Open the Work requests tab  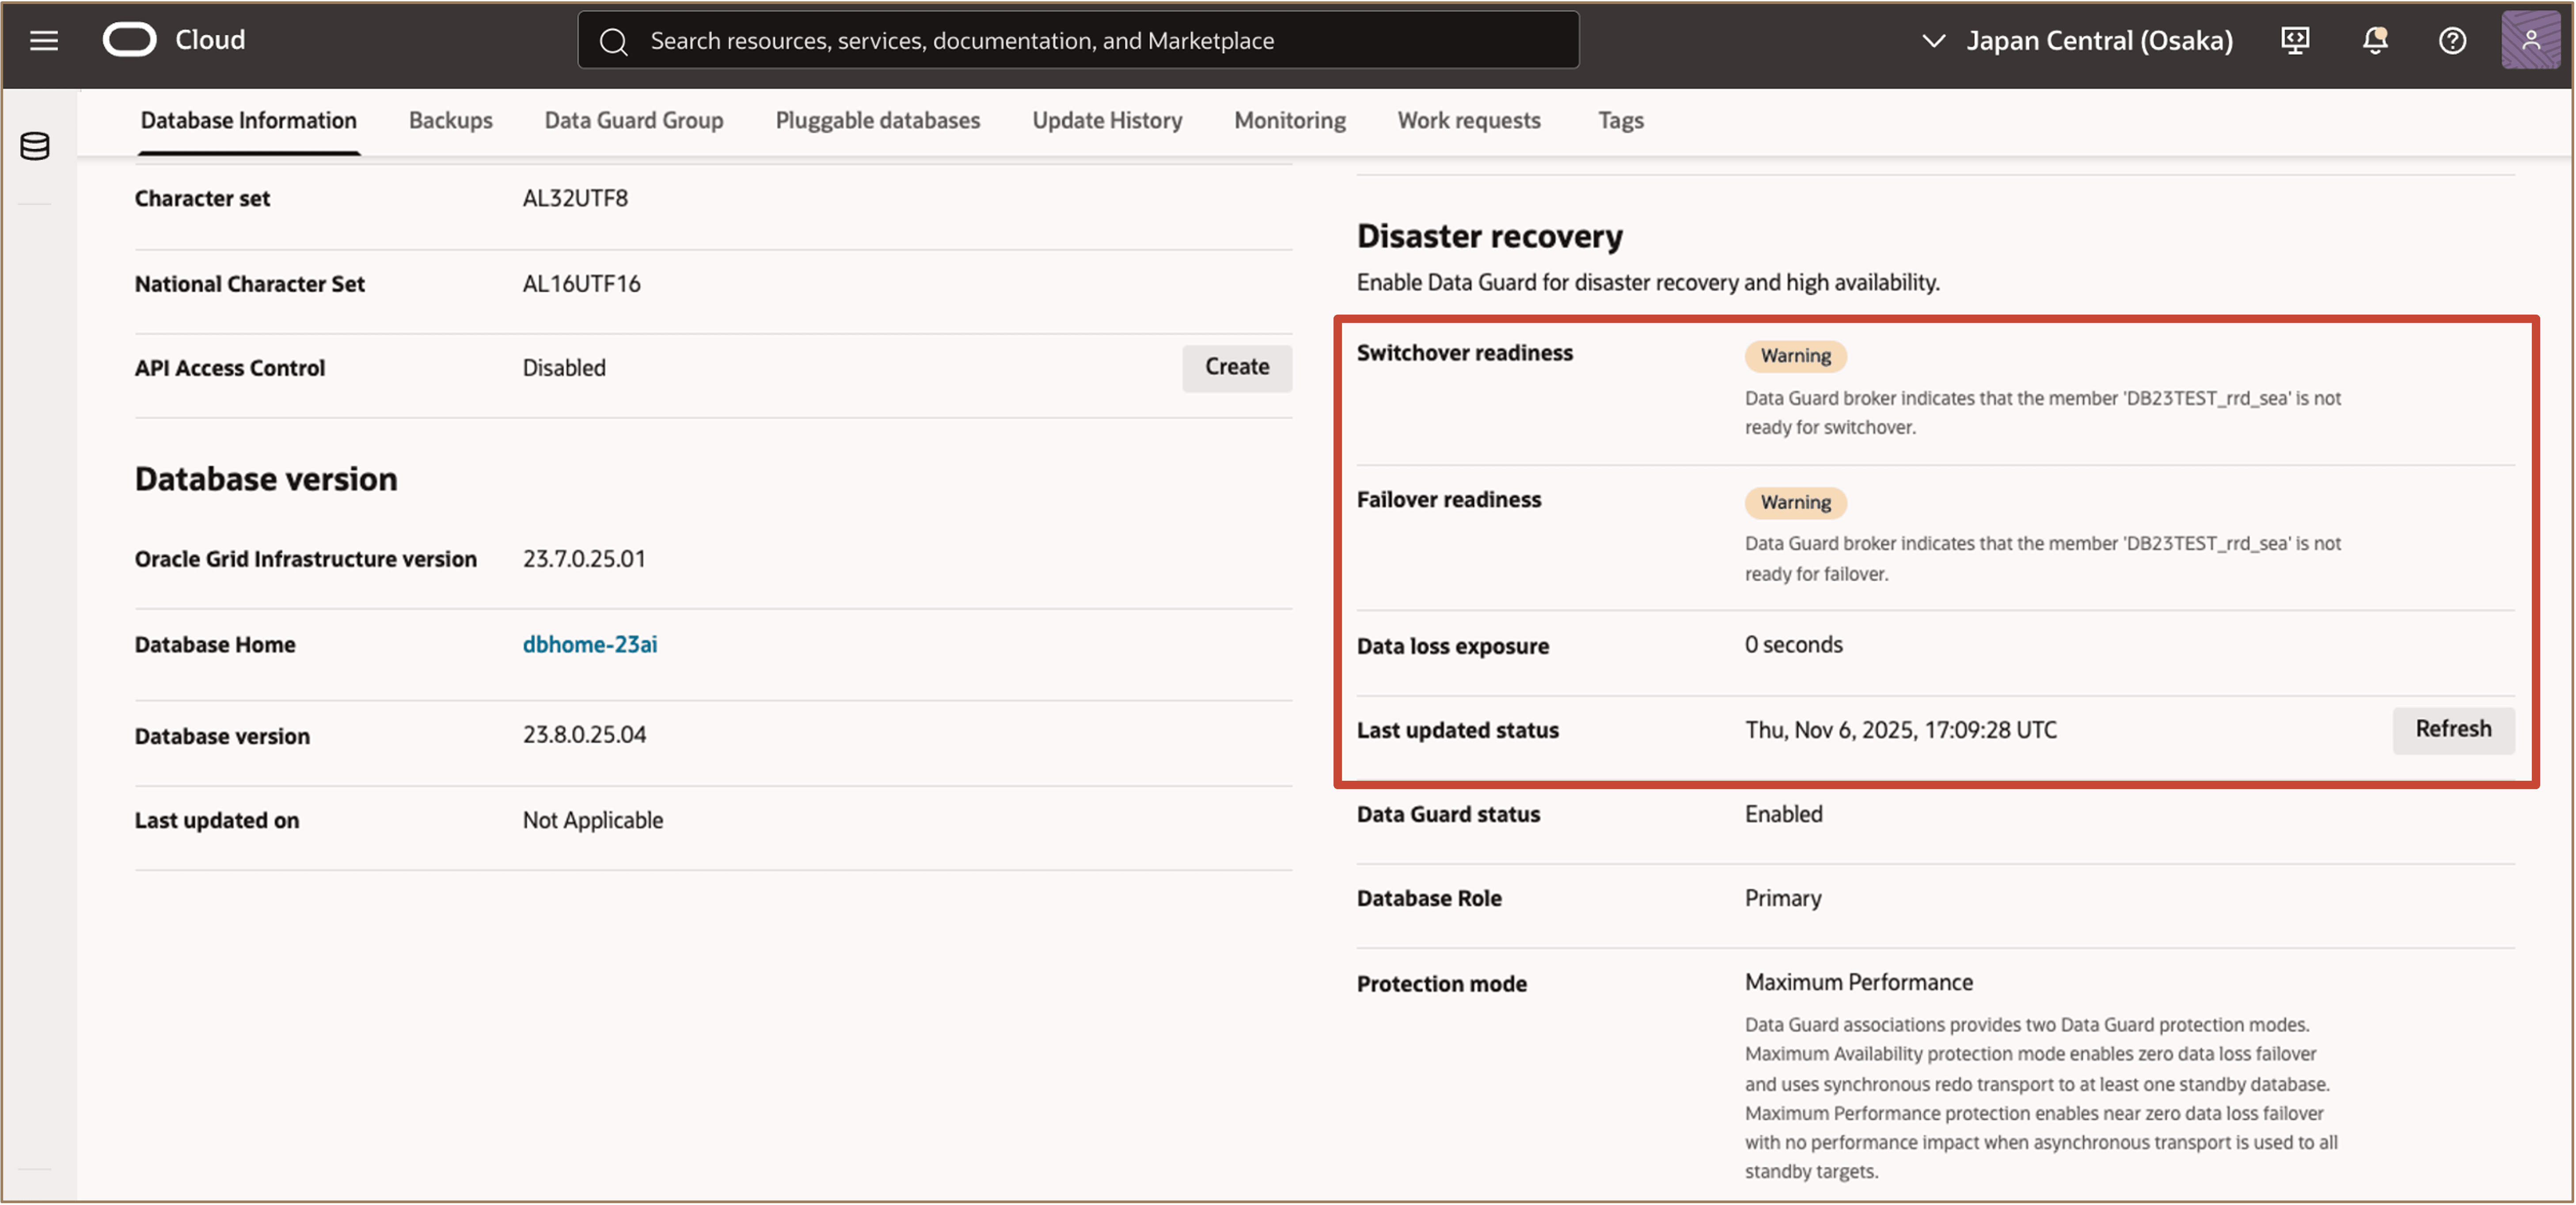[1468, 120]
